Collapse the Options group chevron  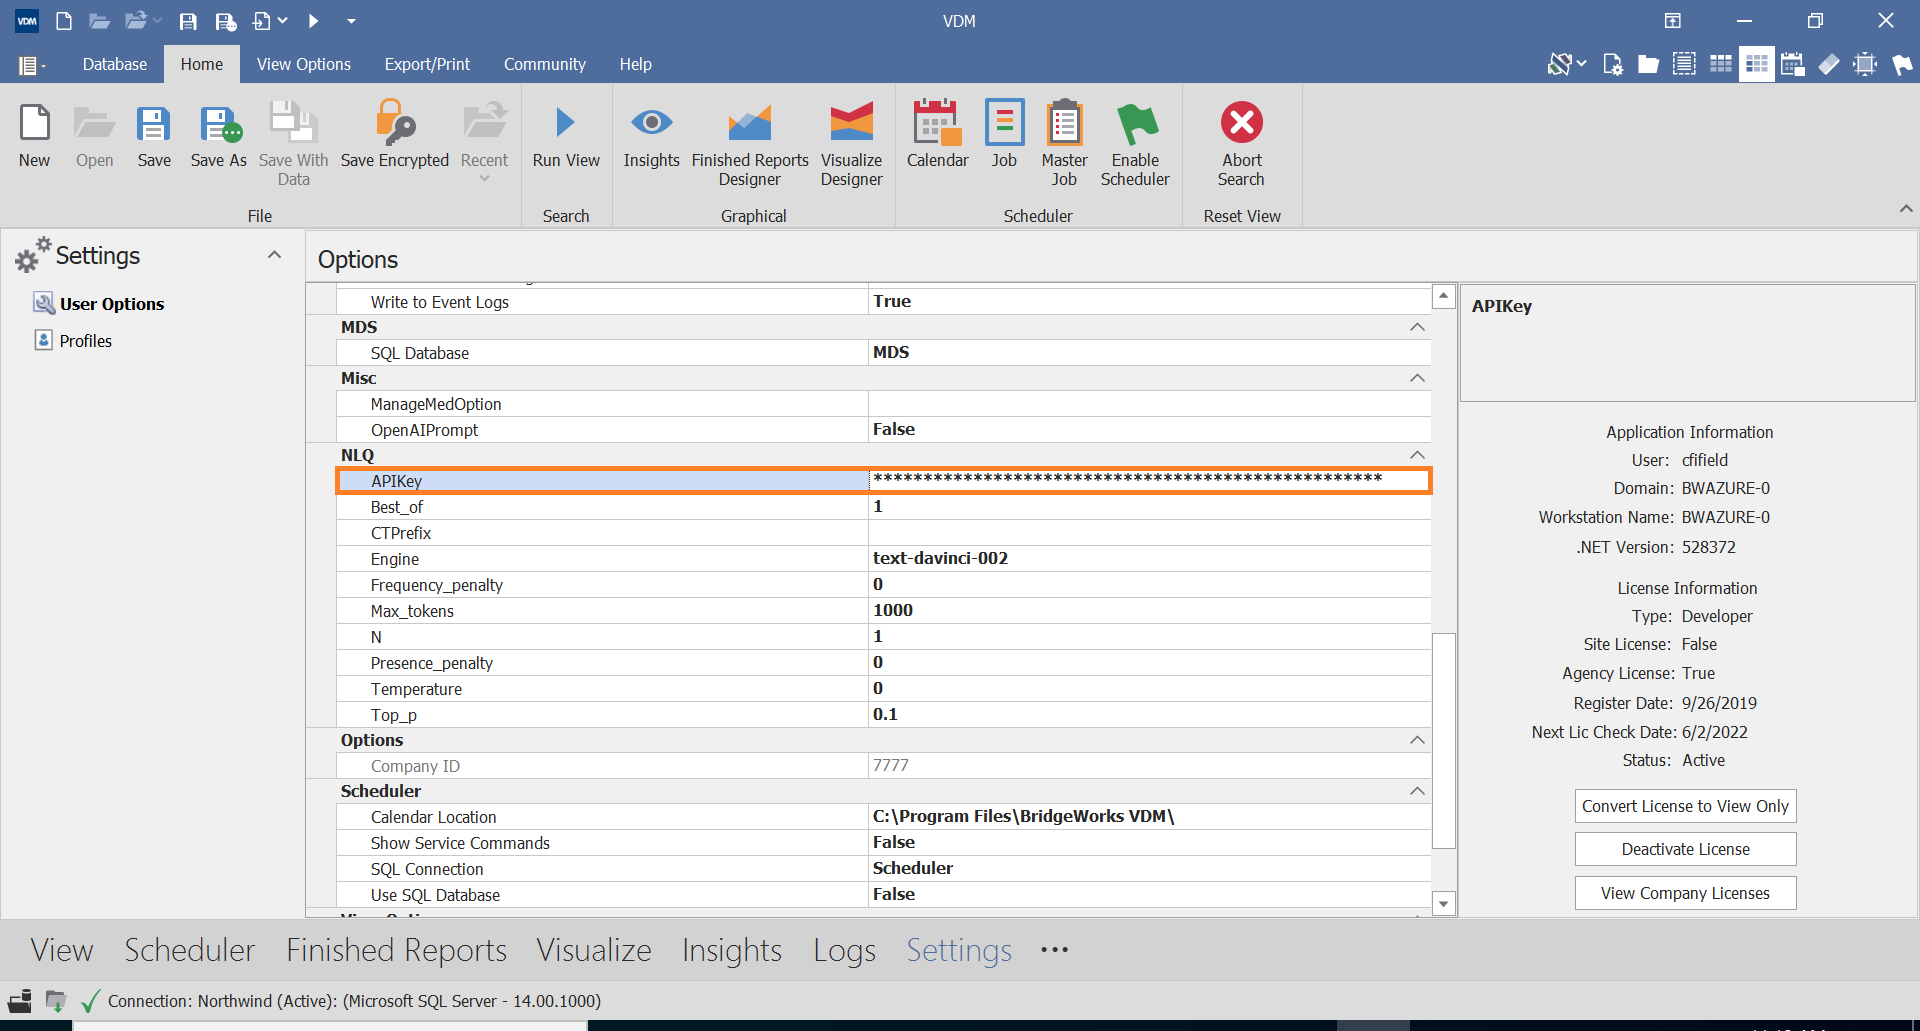[1417, 740]
